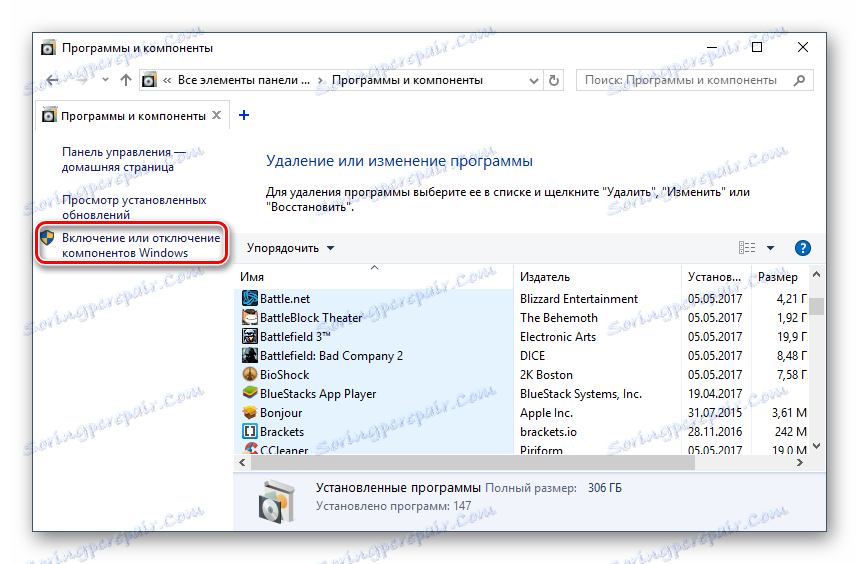Click the Battle.net program icon
Image resolution: width=859 pixels, height=564 pixels.
tap(250, 298)
